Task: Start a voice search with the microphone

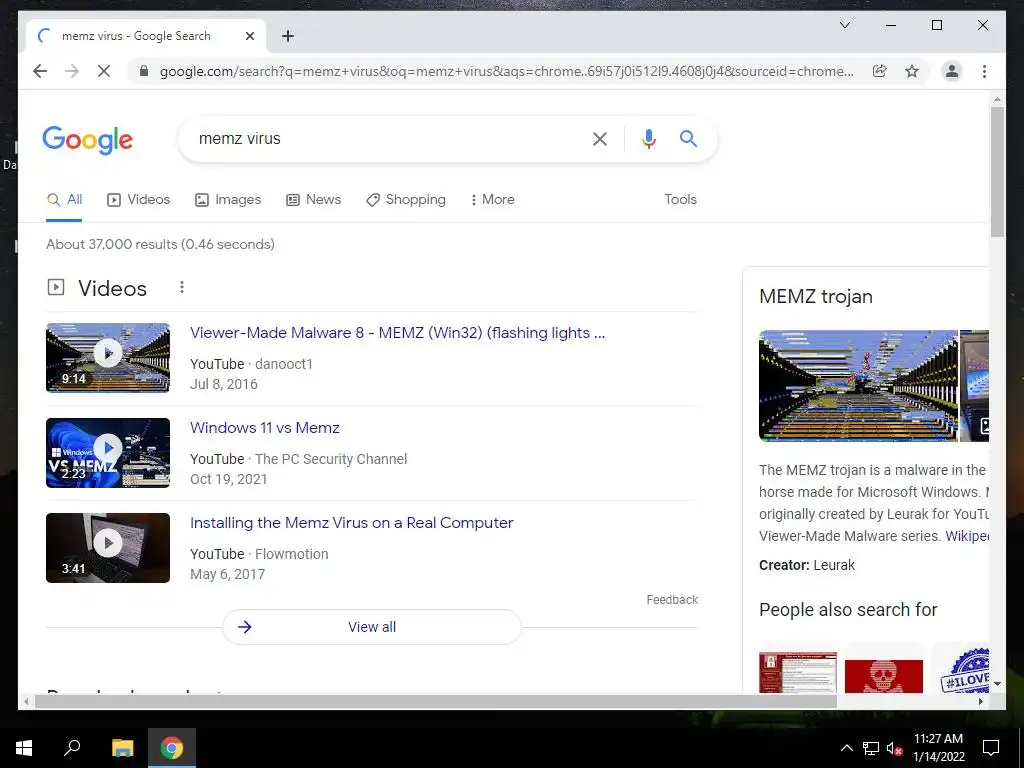Action: tap(648, 138)
